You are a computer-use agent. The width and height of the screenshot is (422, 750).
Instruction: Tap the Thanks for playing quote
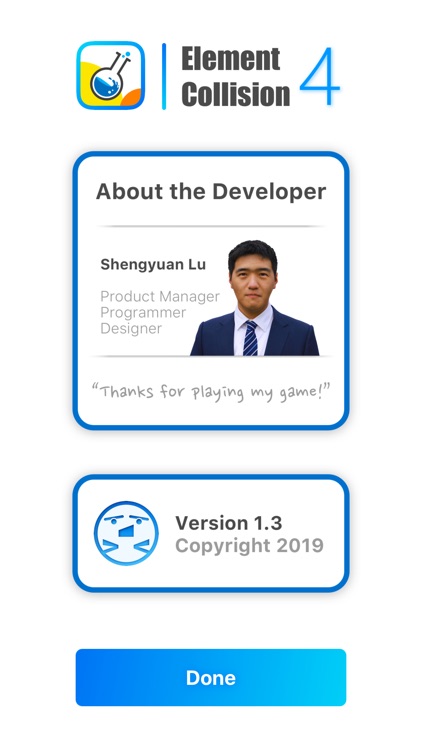click(x=211, y=391)
